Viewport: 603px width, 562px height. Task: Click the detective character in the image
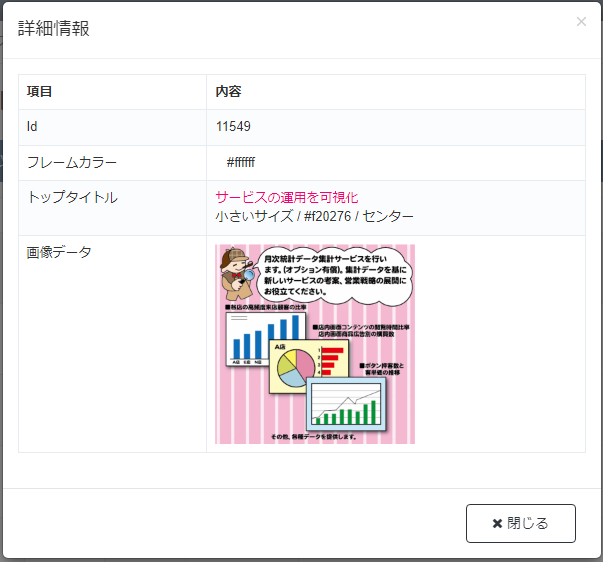tap(237, 274)
